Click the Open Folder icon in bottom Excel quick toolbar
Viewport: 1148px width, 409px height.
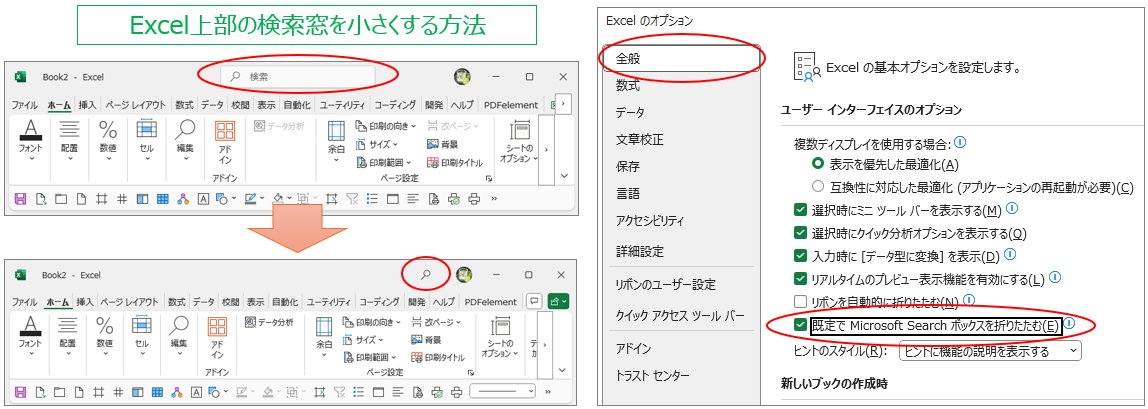59,392
